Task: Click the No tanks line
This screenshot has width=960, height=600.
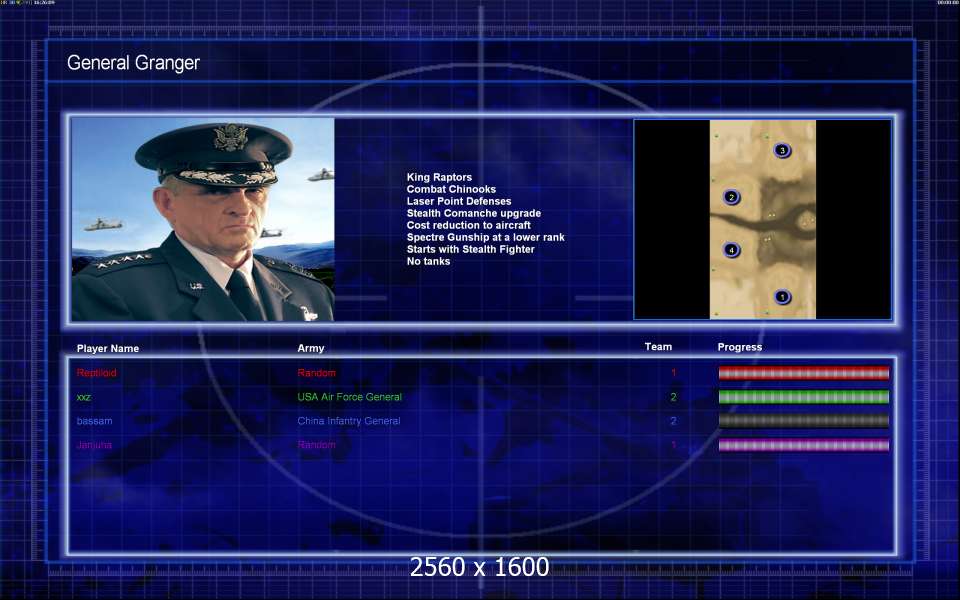Action: (429, 261)
